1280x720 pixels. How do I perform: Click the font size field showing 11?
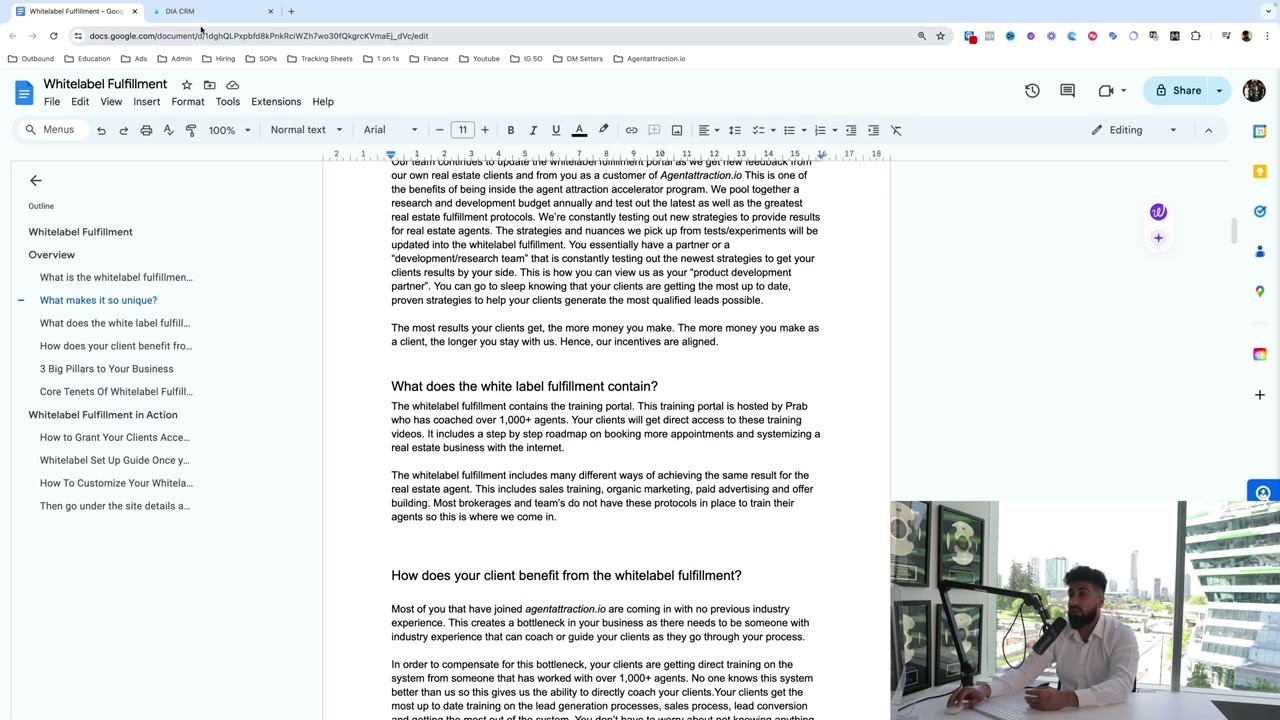click(x=462, y=130)
